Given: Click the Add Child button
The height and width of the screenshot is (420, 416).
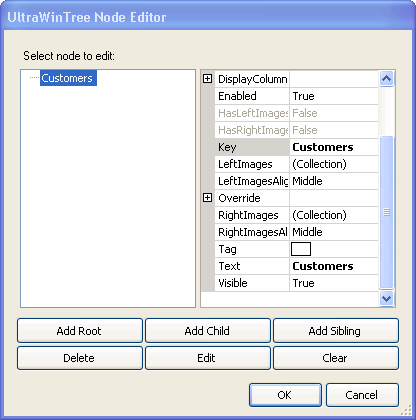Looking at the screenshot, I should tap(208, 331).
